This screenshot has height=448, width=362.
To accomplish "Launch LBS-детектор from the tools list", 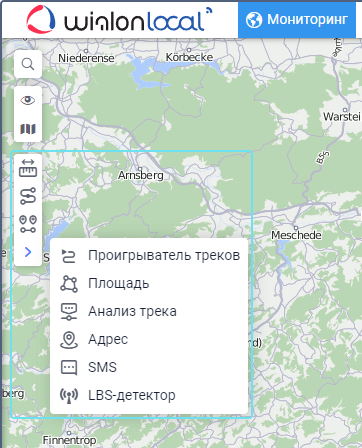I will pyautogui.click(x=150, y=395).
